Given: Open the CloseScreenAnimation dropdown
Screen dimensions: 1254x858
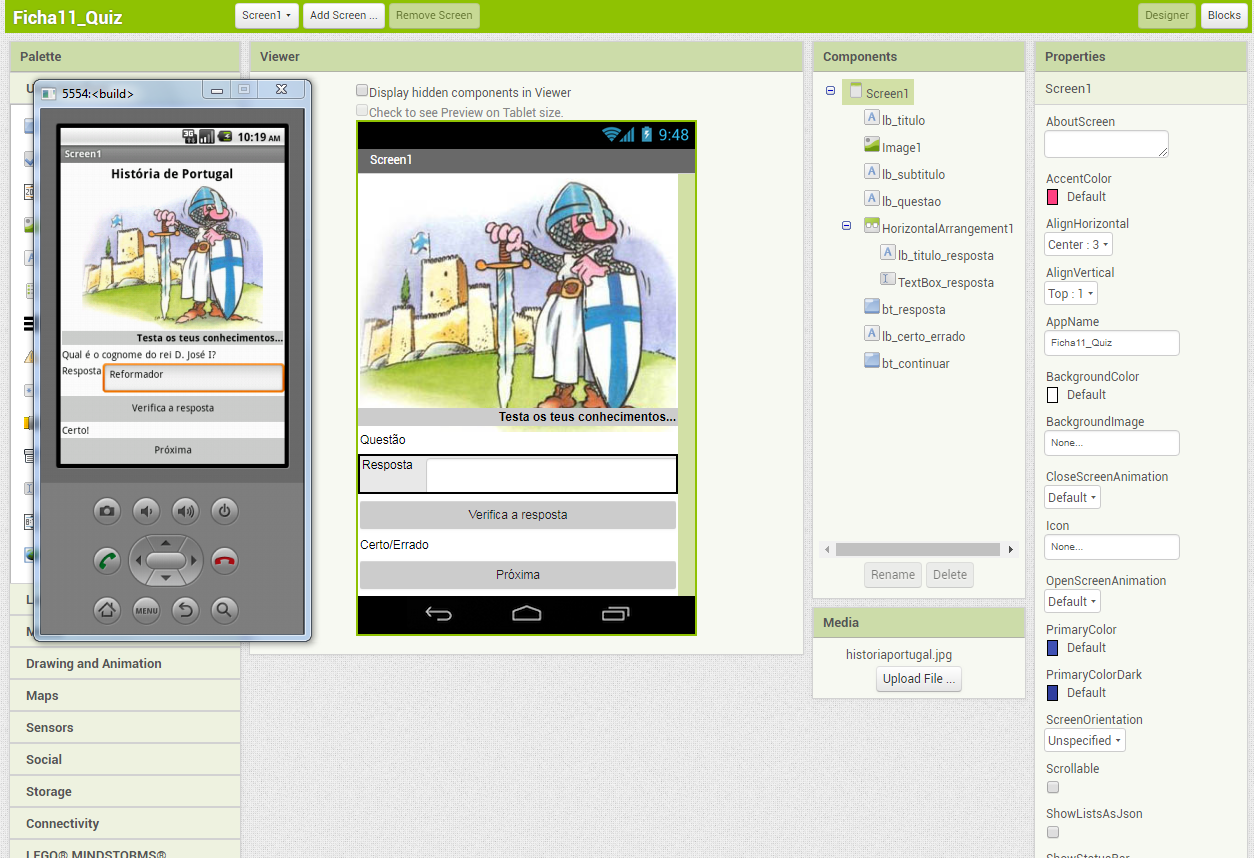Looking at the screenshot, I should (x=1072, y=497).
